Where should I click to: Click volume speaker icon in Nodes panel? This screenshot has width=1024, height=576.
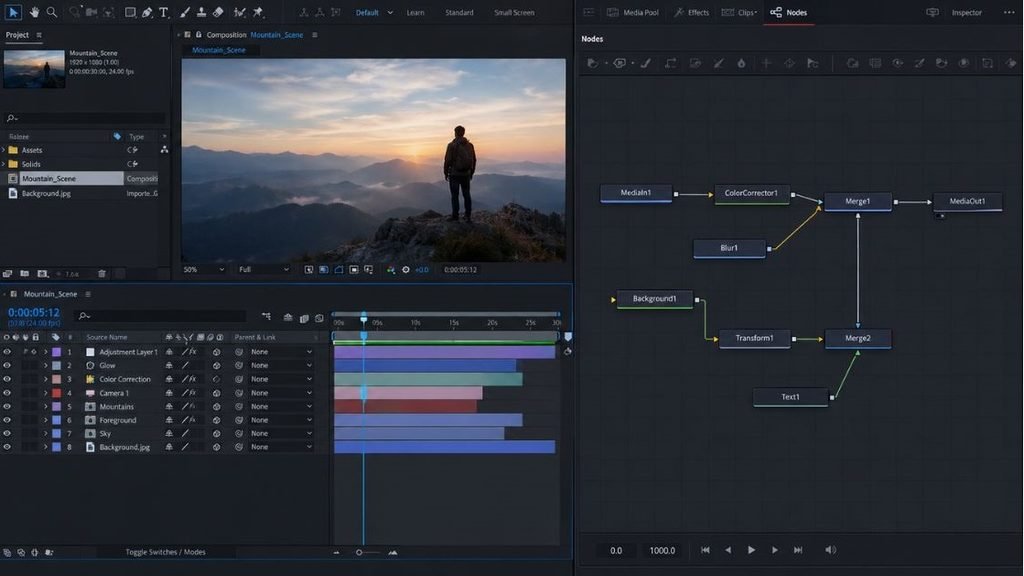pyautogui.click(x=830, y=550)
